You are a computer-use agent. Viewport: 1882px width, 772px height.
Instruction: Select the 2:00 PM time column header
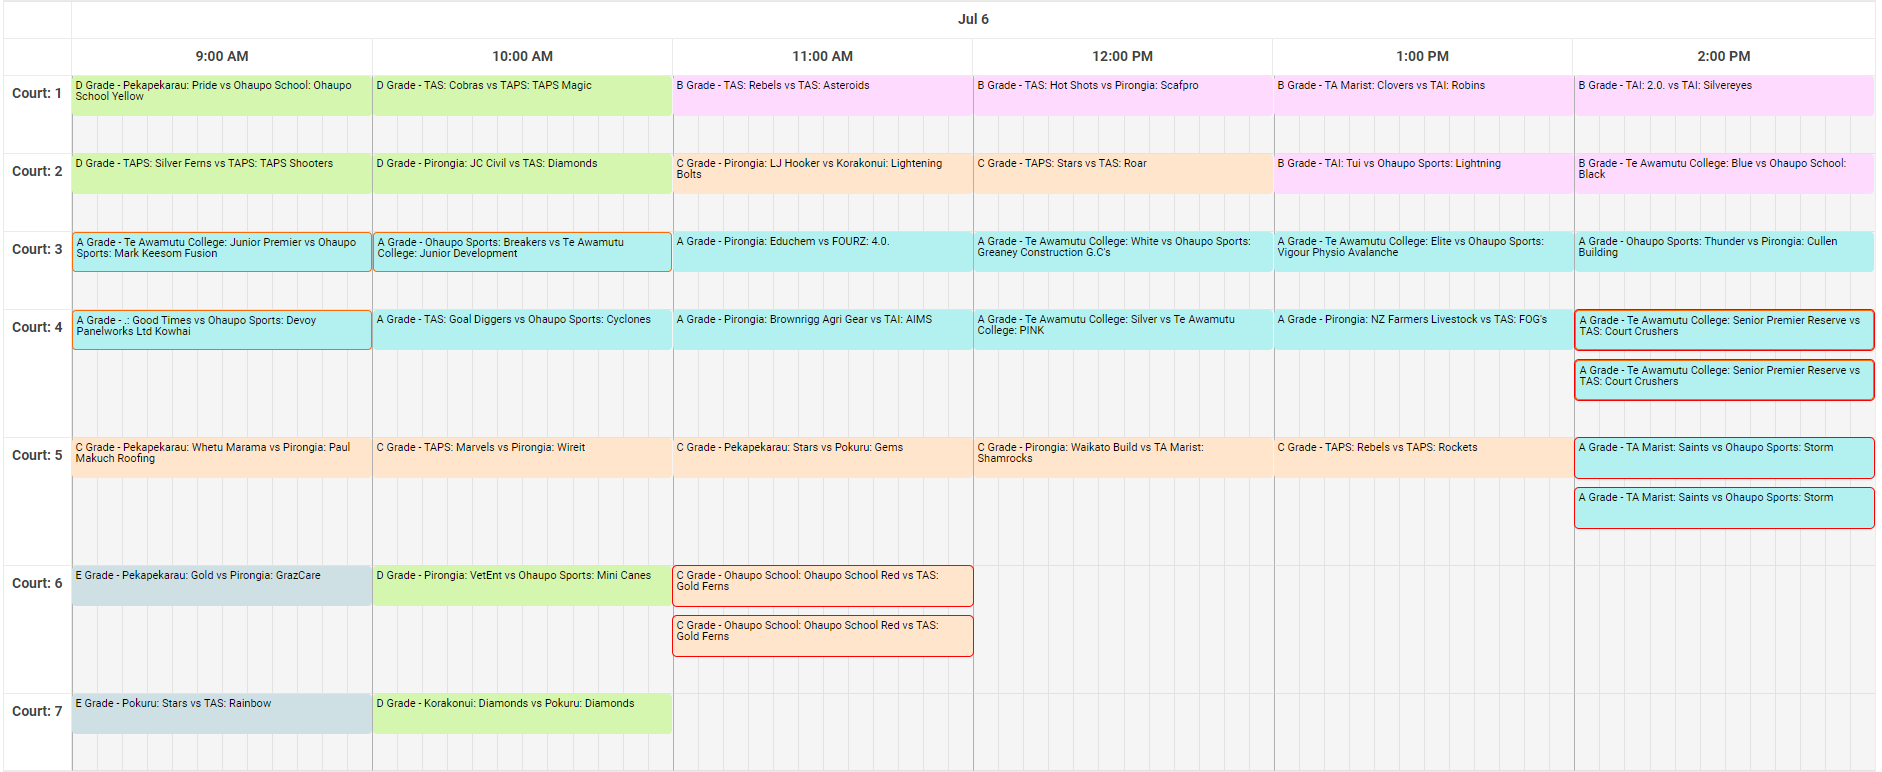1723,57
